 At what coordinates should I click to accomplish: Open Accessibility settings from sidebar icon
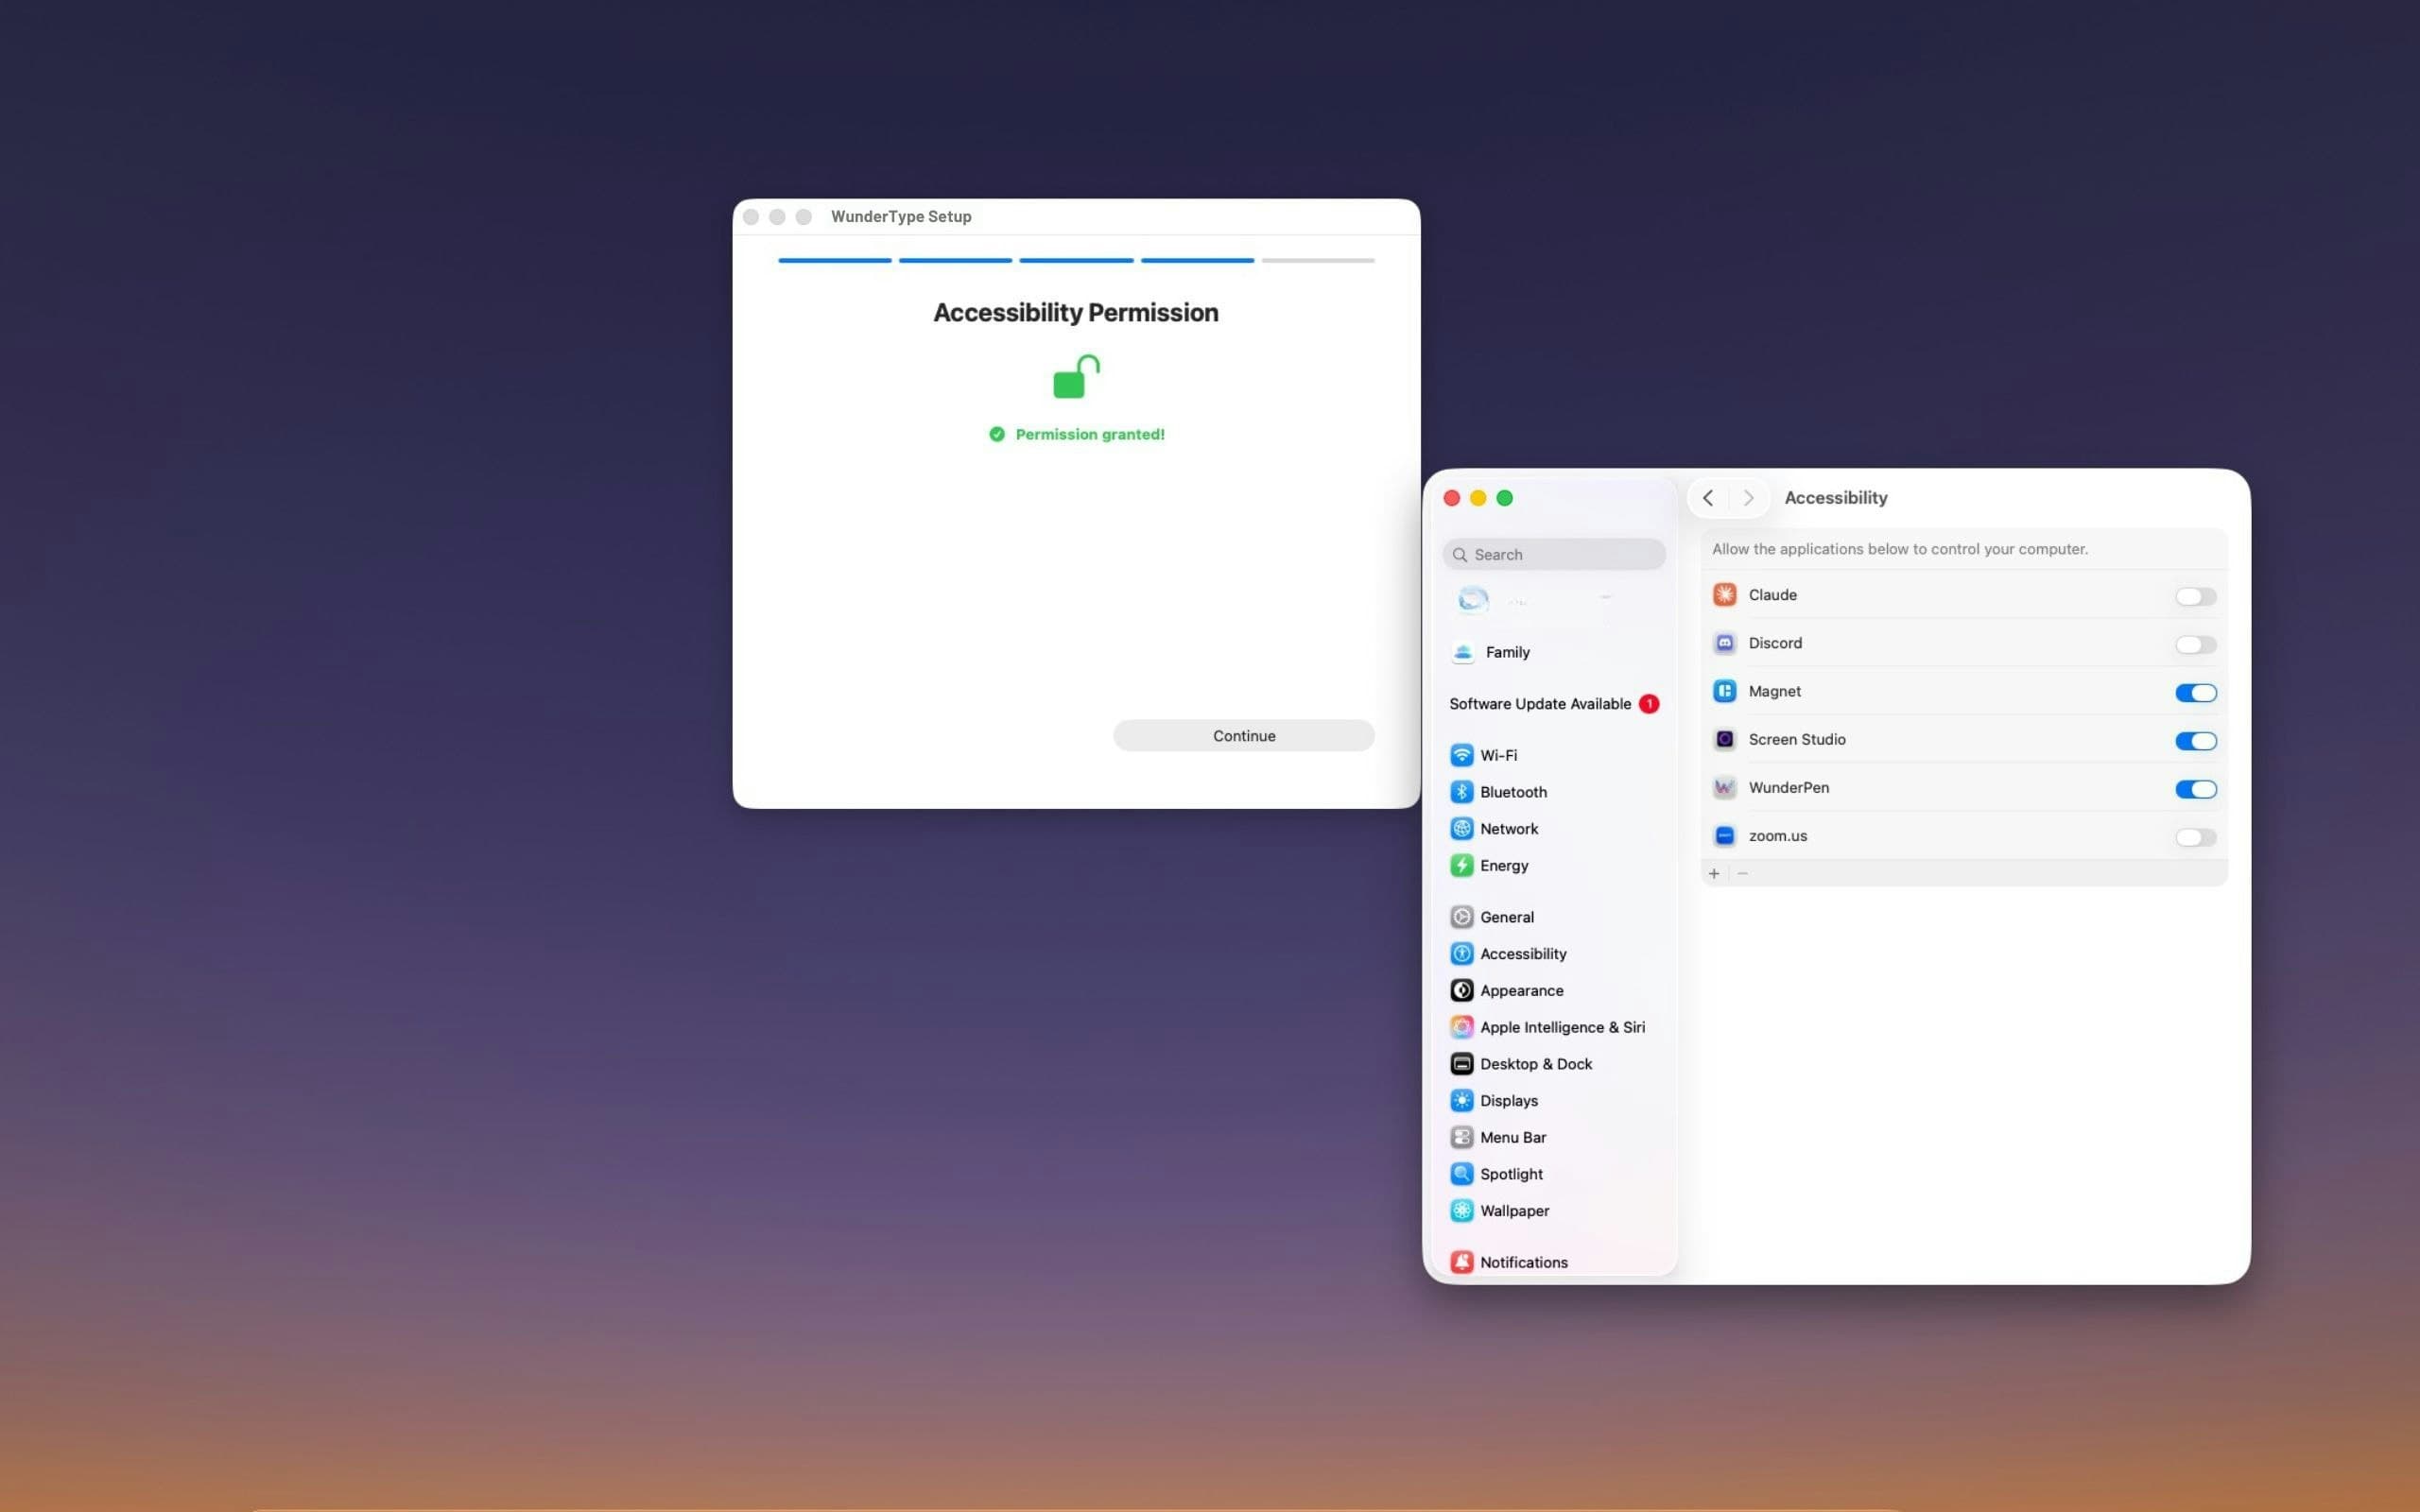[1462, 953]
